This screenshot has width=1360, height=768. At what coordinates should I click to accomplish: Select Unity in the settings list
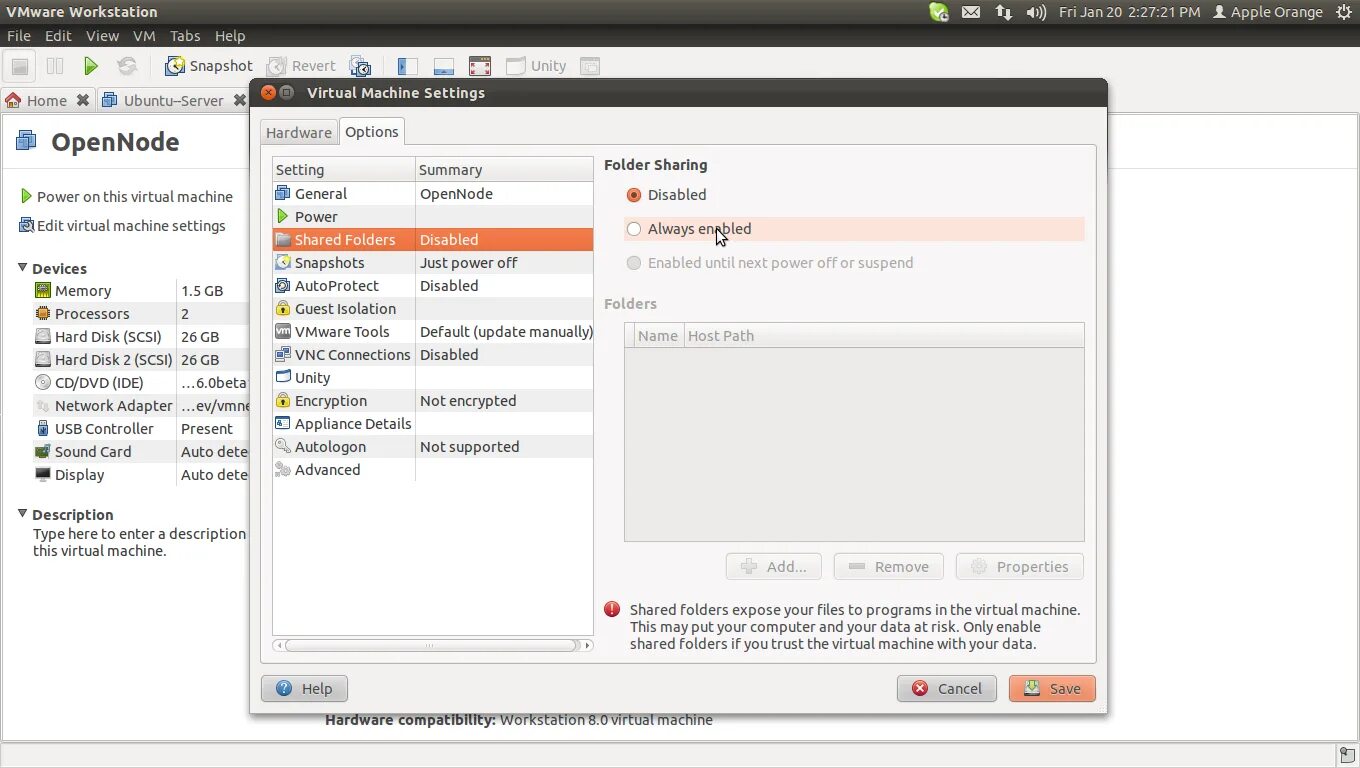433,378
